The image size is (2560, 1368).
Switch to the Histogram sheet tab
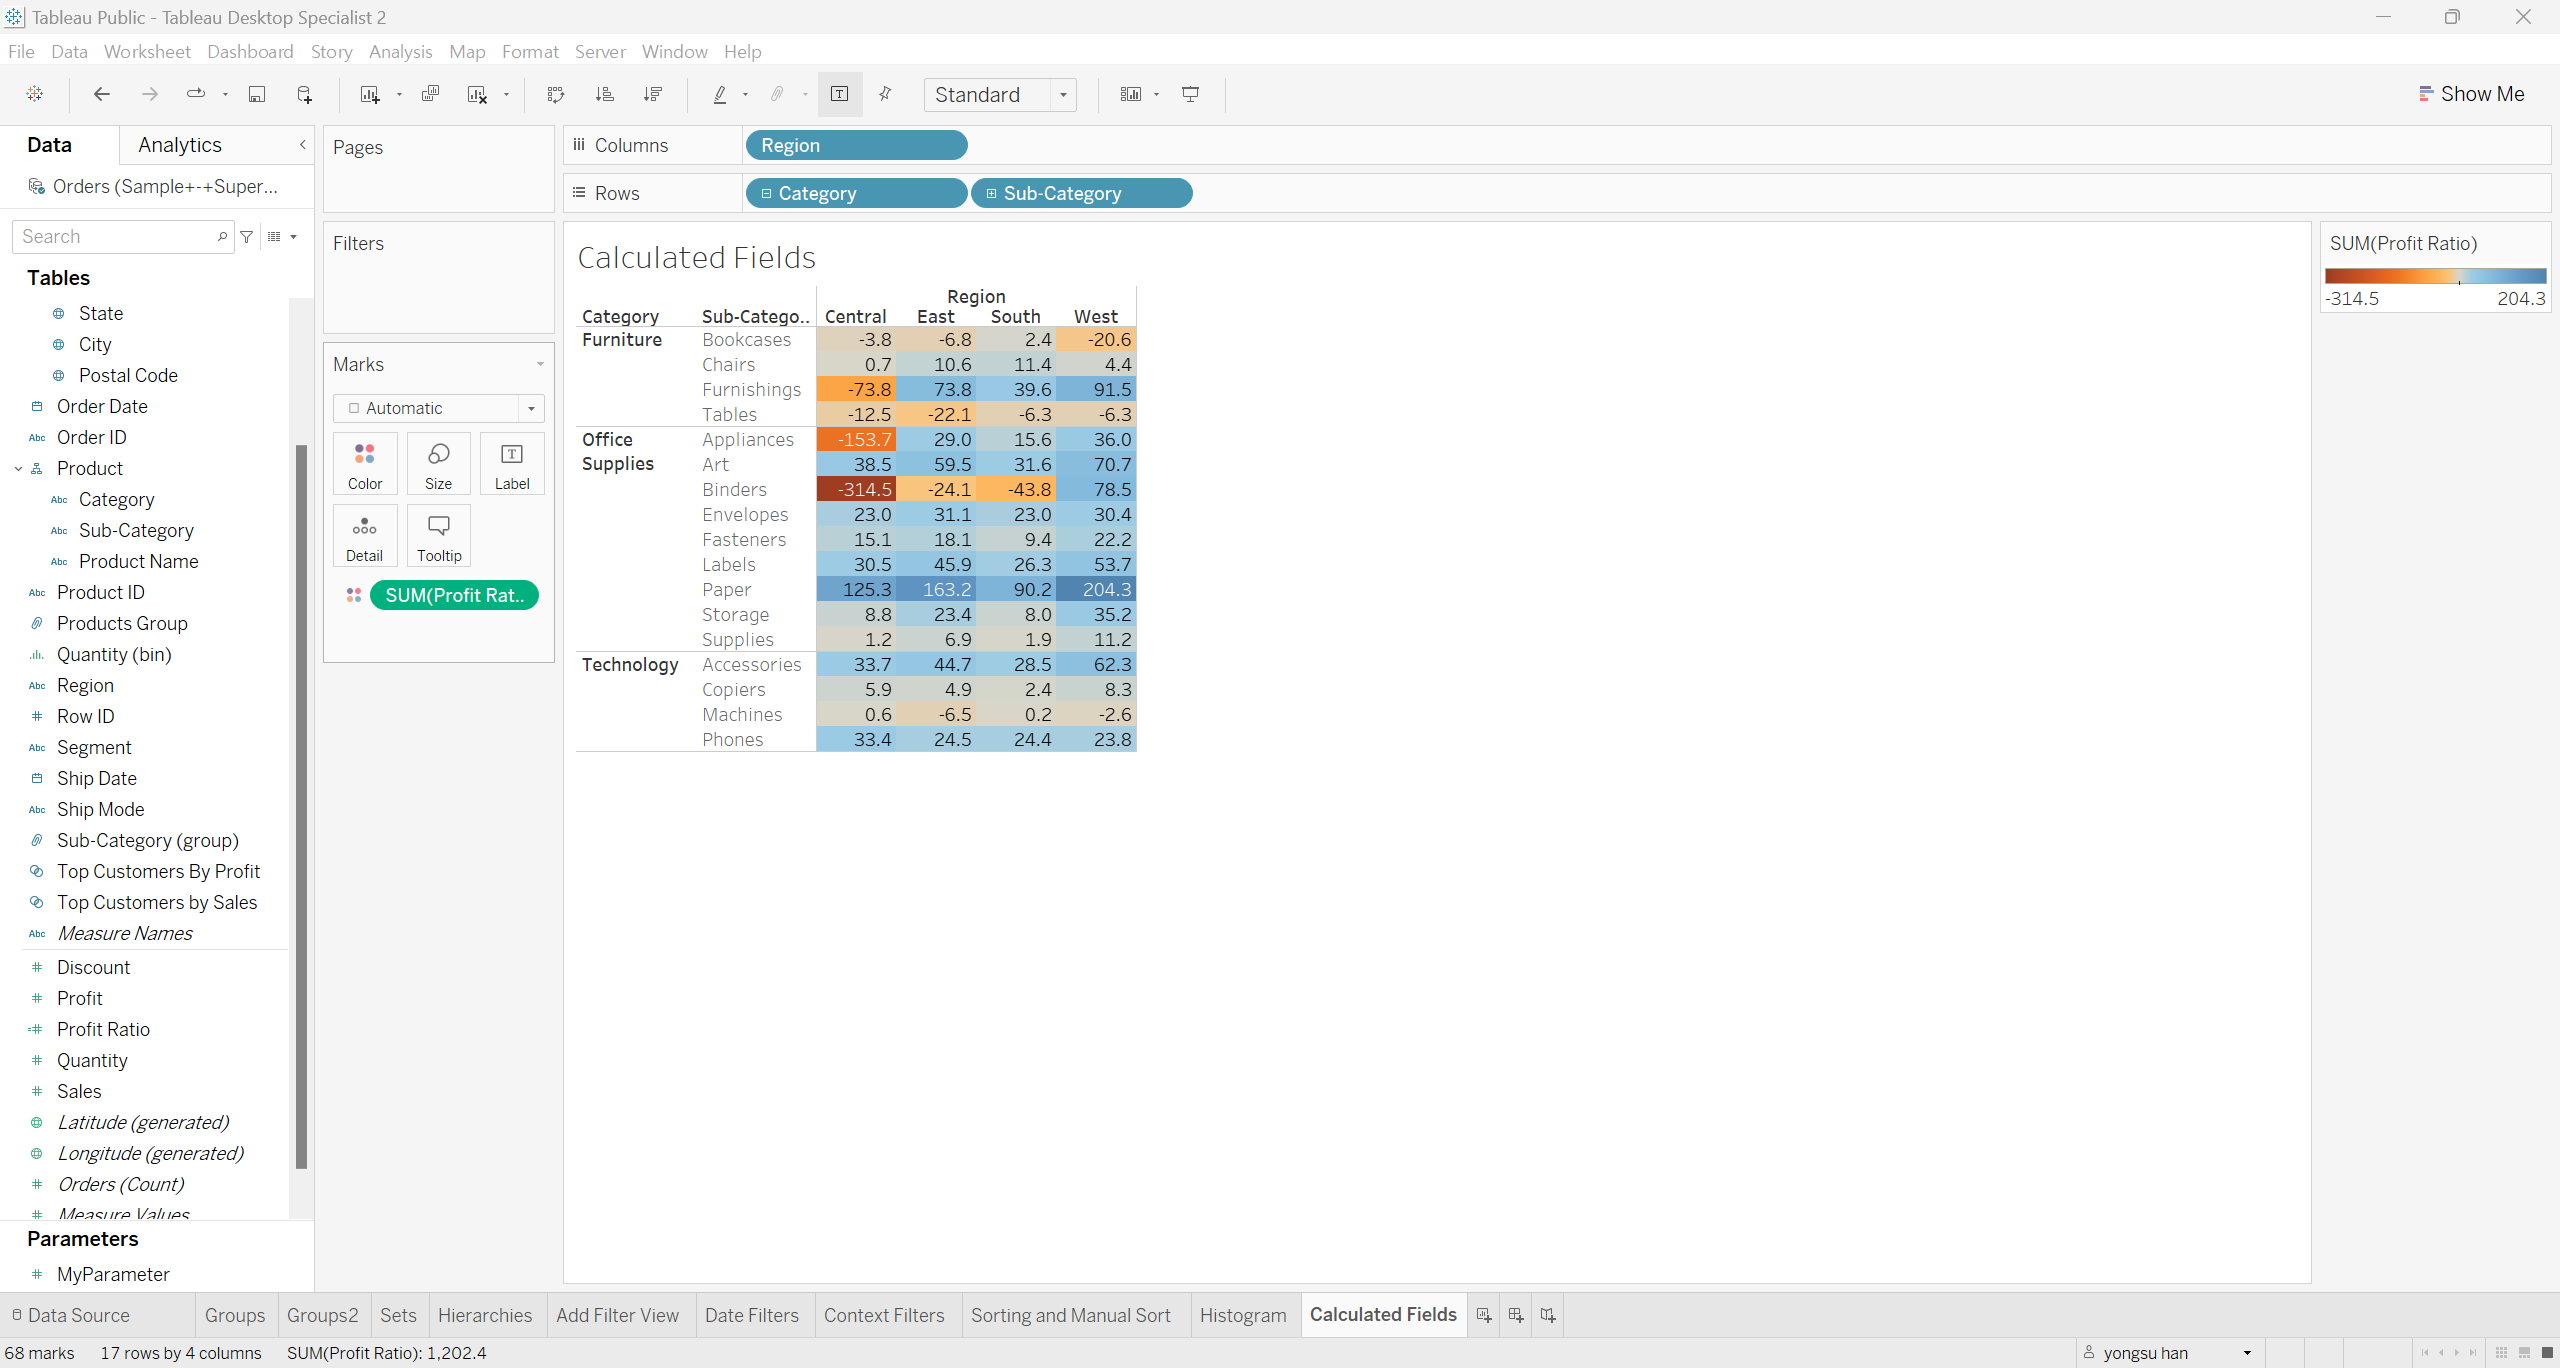tap(1243, 1315)
